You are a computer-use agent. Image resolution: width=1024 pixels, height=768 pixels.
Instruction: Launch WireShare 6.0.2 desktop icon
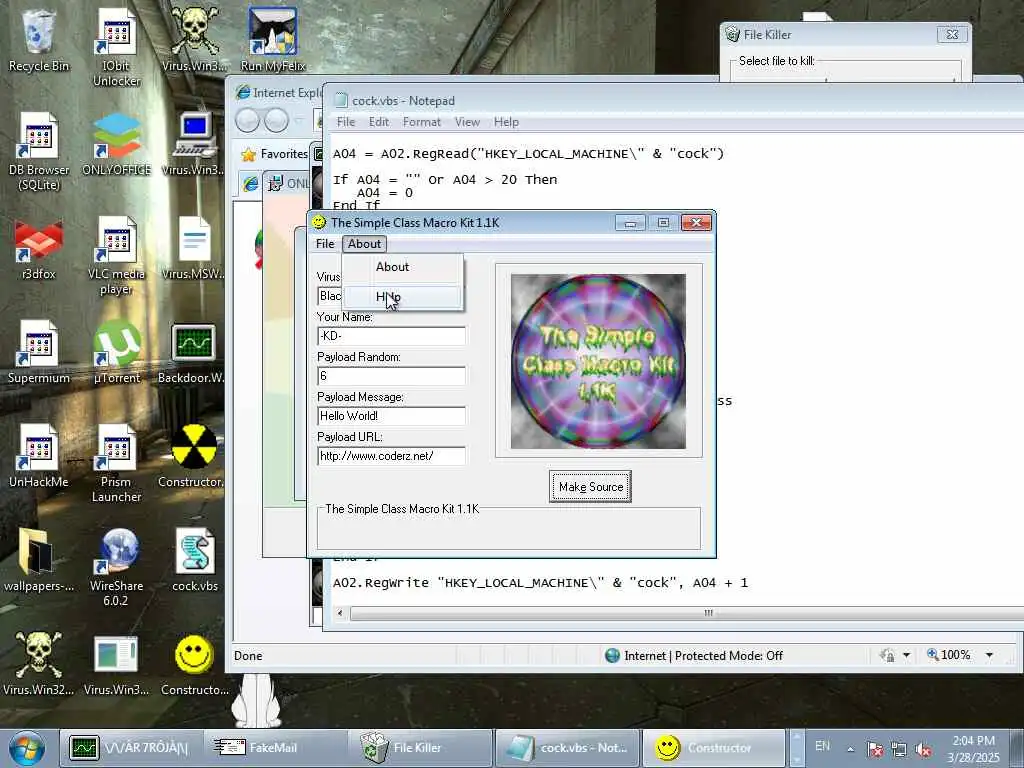pyautogui.click(x=116, y=567)
